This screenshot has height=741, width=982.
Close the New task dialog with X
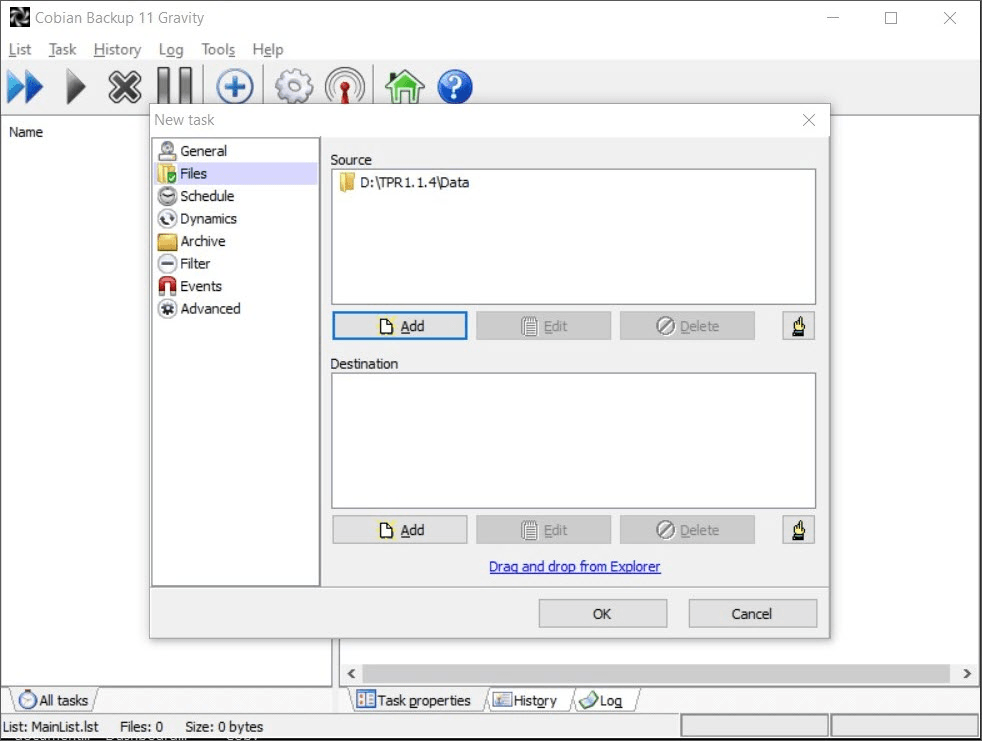(x=809, y=120)
